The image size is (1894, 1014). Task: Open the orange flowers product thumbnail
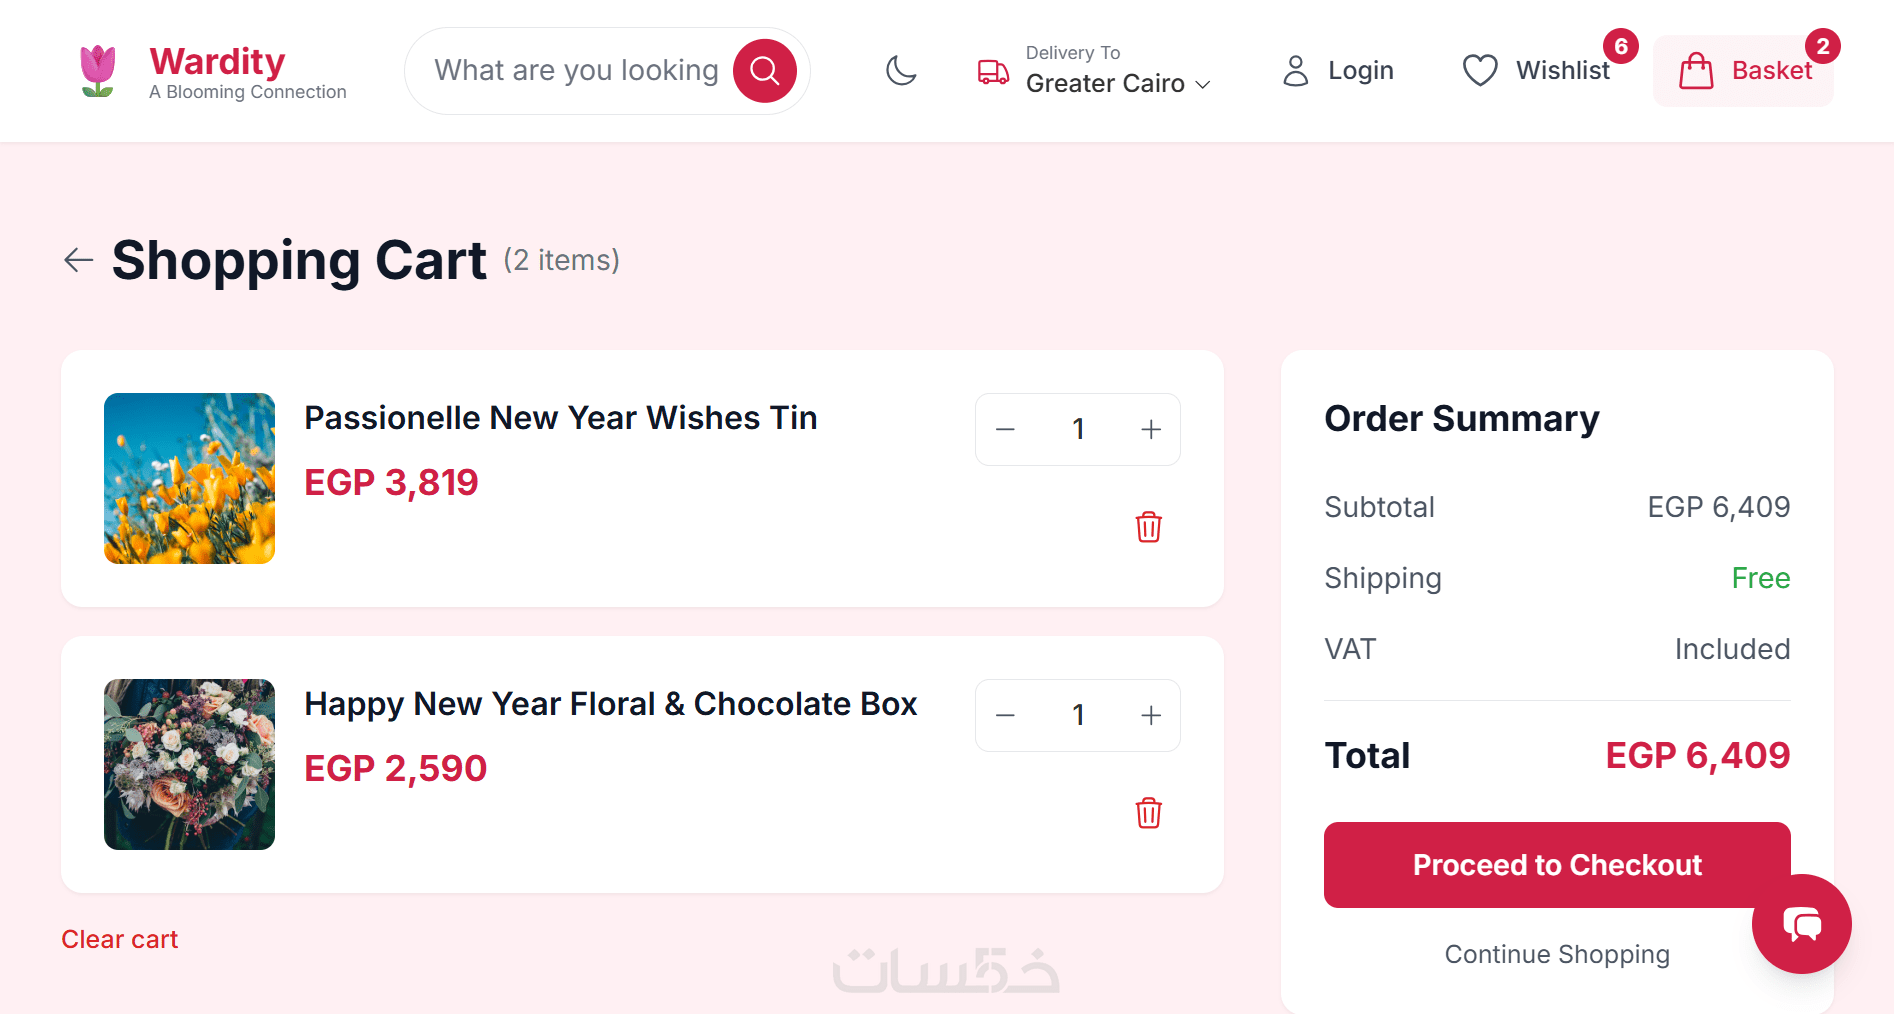point(190,478)
